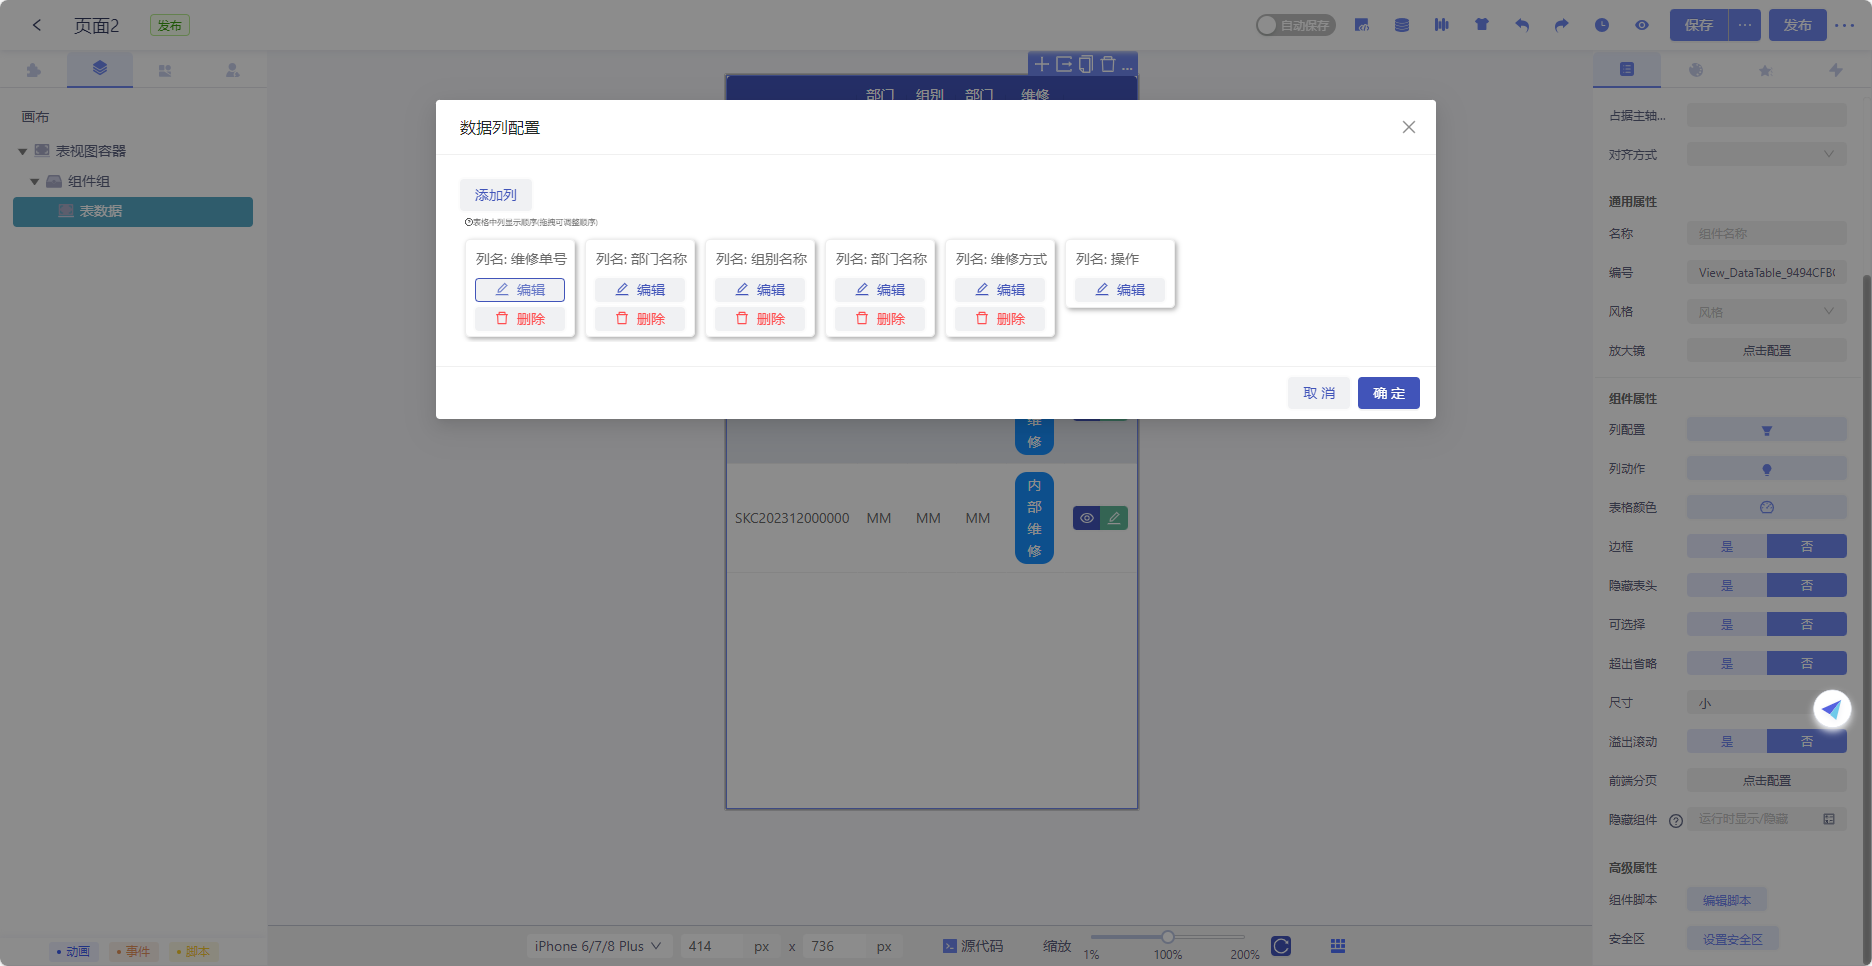This screenshot has height=966, width=1872.
Task: Open the 列配置 filter icon button
Action: point(1767,430)
